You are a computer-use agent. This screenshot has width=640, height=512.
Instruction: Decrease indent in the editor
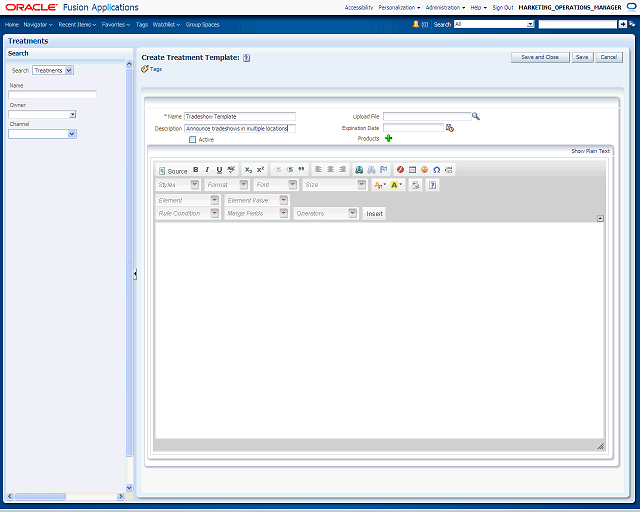pos(278,169)
